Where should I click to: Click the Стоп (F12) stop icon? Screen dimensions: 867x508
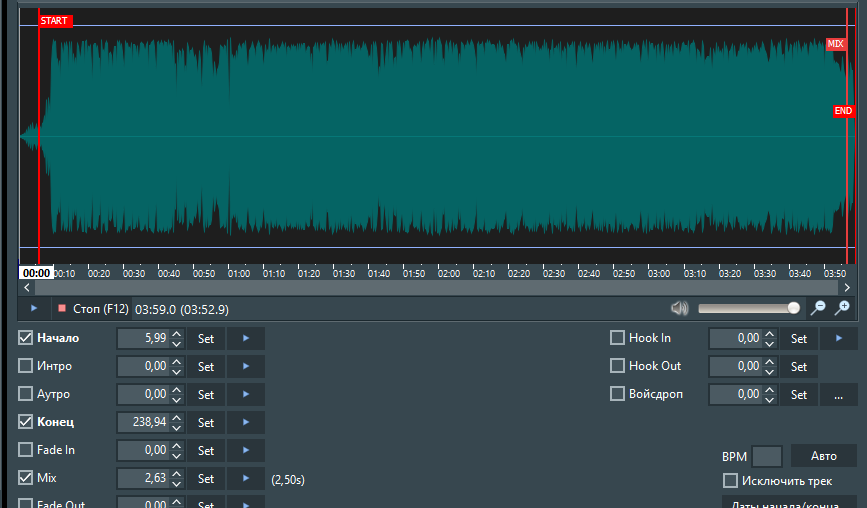click(62, 309)
